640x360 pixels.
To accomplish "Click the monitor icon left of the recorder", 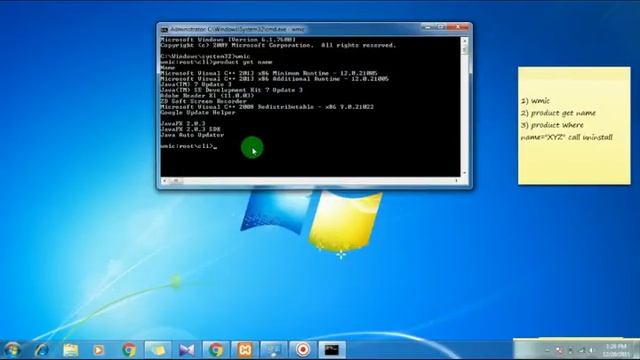I will pos(273,350).
